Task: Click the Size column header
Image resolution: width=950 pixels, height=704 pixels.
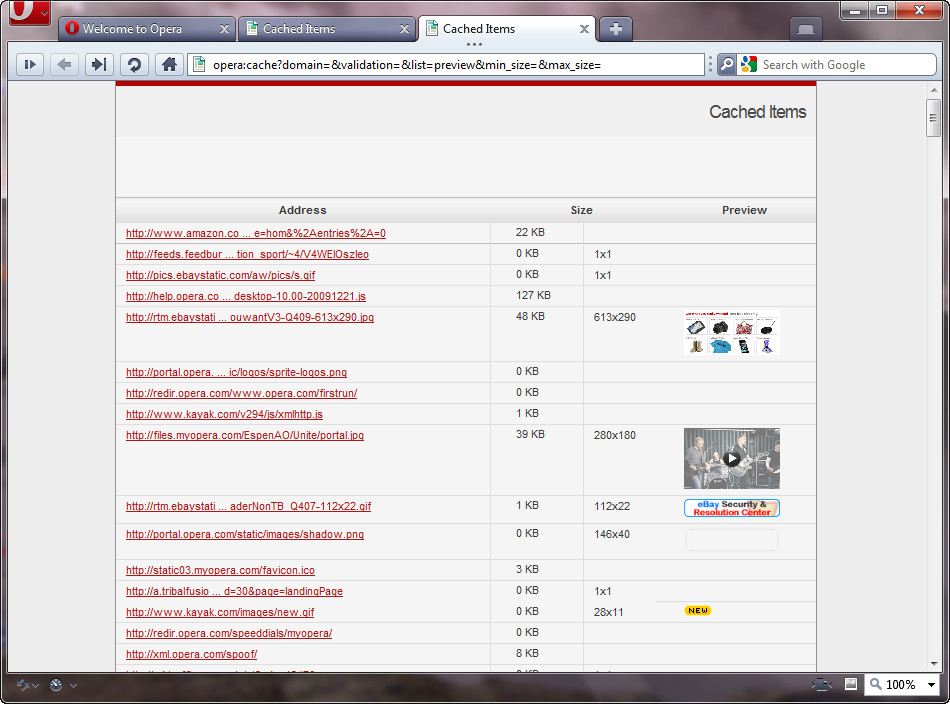Action: point(581,210)
